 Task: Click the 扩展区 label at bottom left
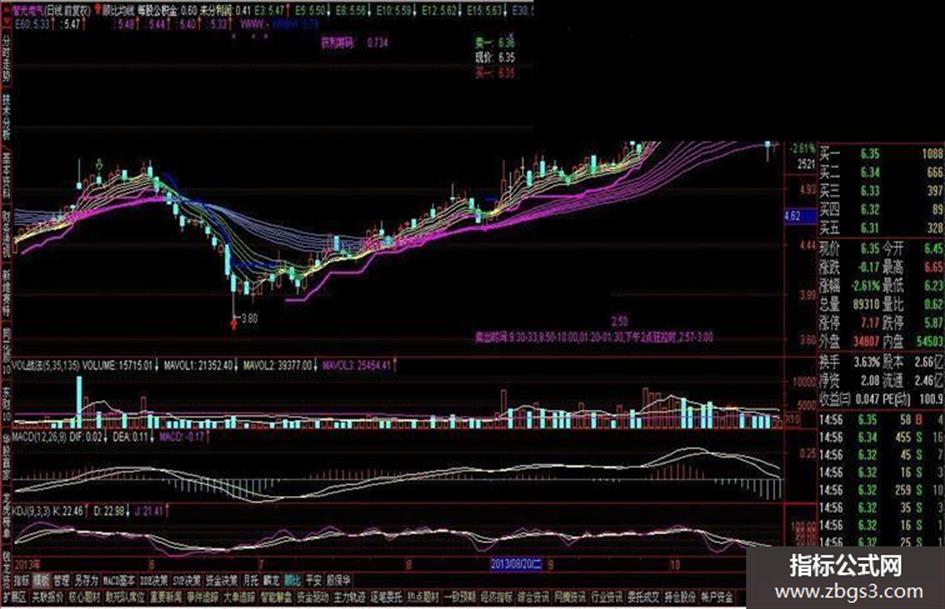click(15, 598)
